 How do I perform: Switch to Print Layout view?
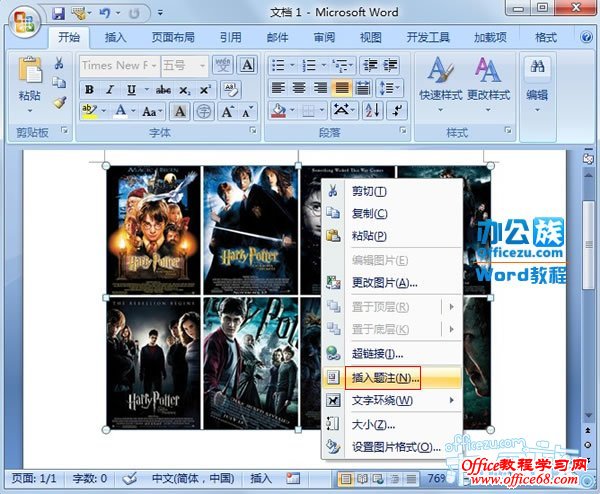pyautogui.click(x=346, y=479)
